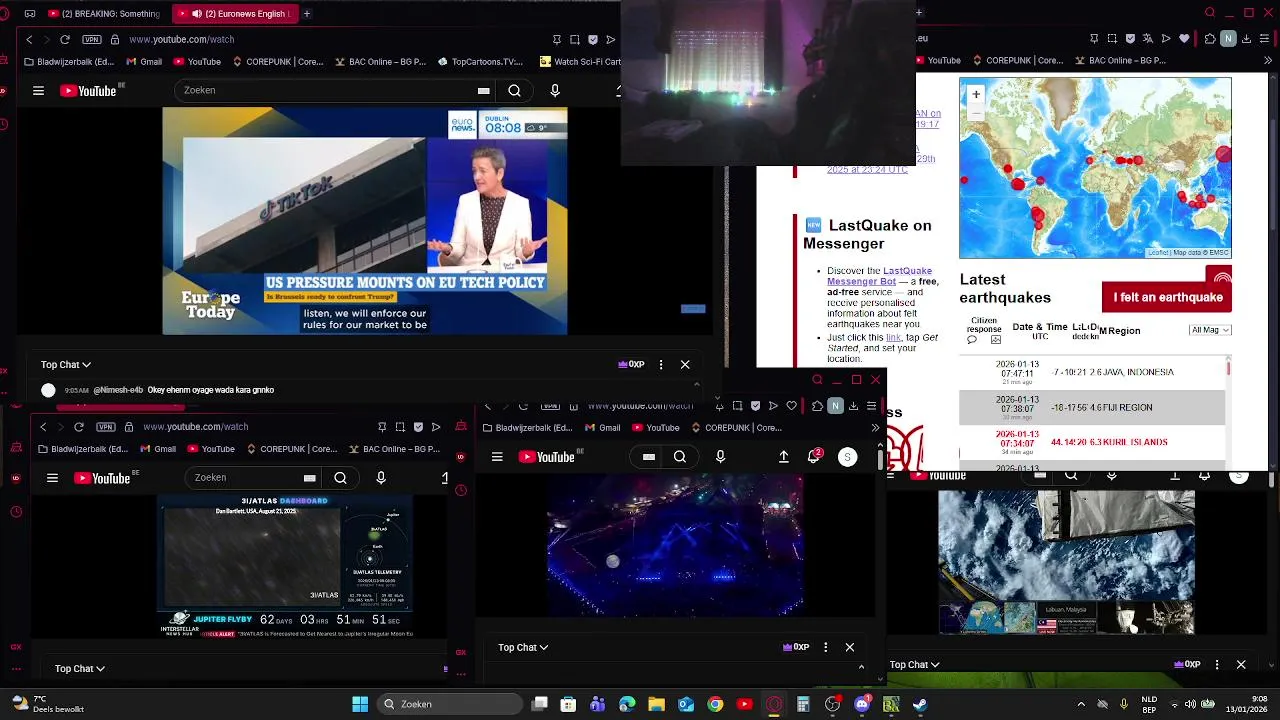The width and height of the screenshot is (1280, 720).
Task: Open Gmail bookmark in Euronews window
Action: pos(144,61)
